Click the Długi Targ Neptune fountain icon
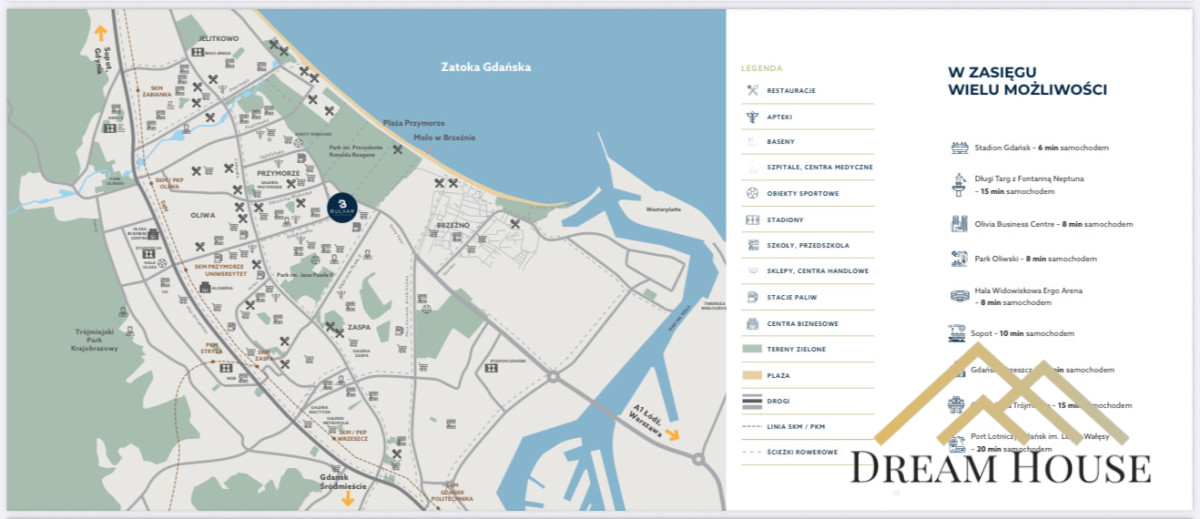Image resolution: width=1200 pixels, height=519 pixels. 959,184
